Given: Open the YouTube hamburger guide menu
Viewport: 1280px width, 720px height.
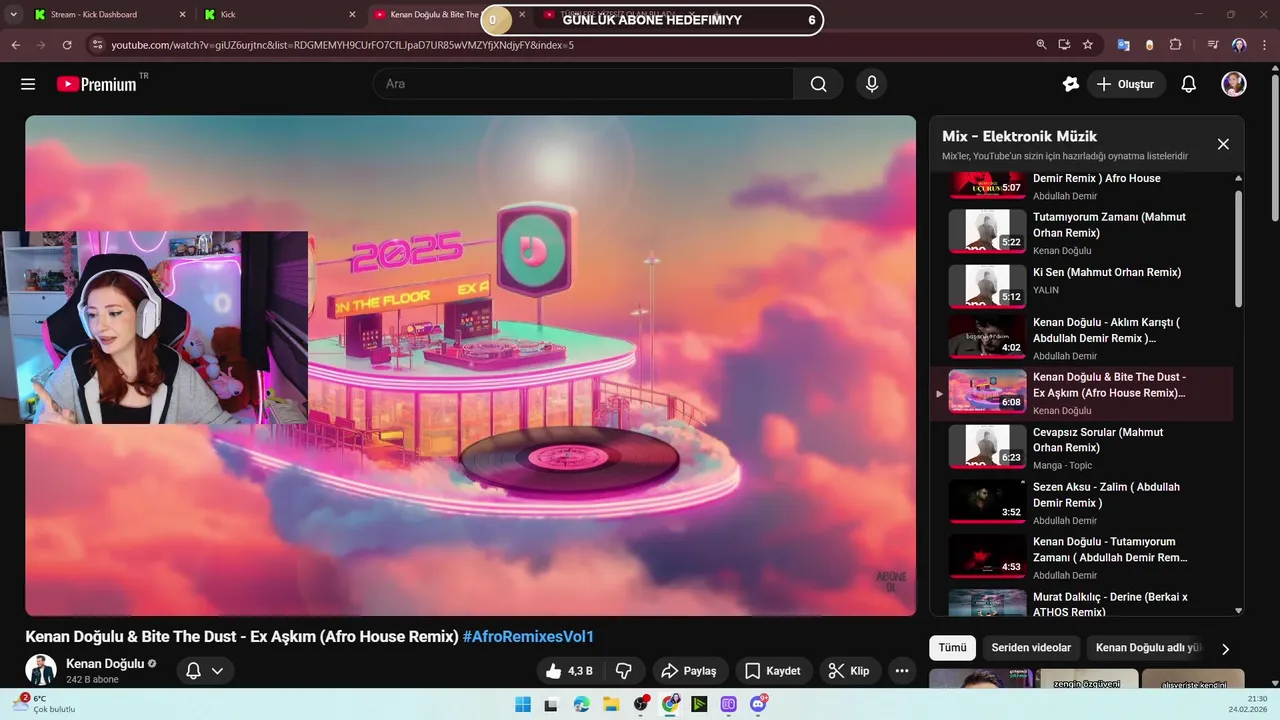Looking at the screenshot, I should click(28, 84).
